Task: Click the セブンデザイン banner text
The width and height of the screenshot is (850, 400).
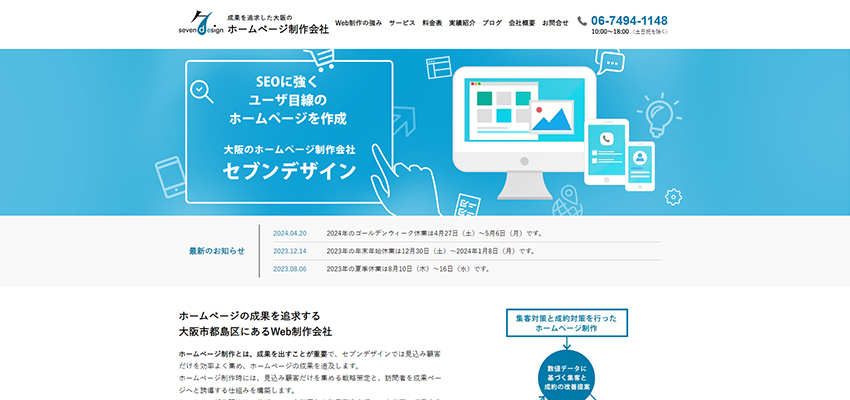Action: point(289,171)
